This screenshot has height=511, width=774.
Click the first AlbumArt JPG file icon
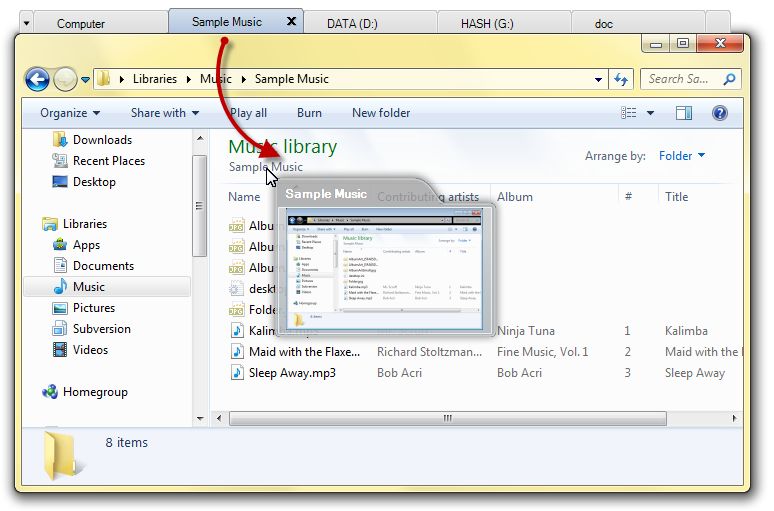click(236, 226)
